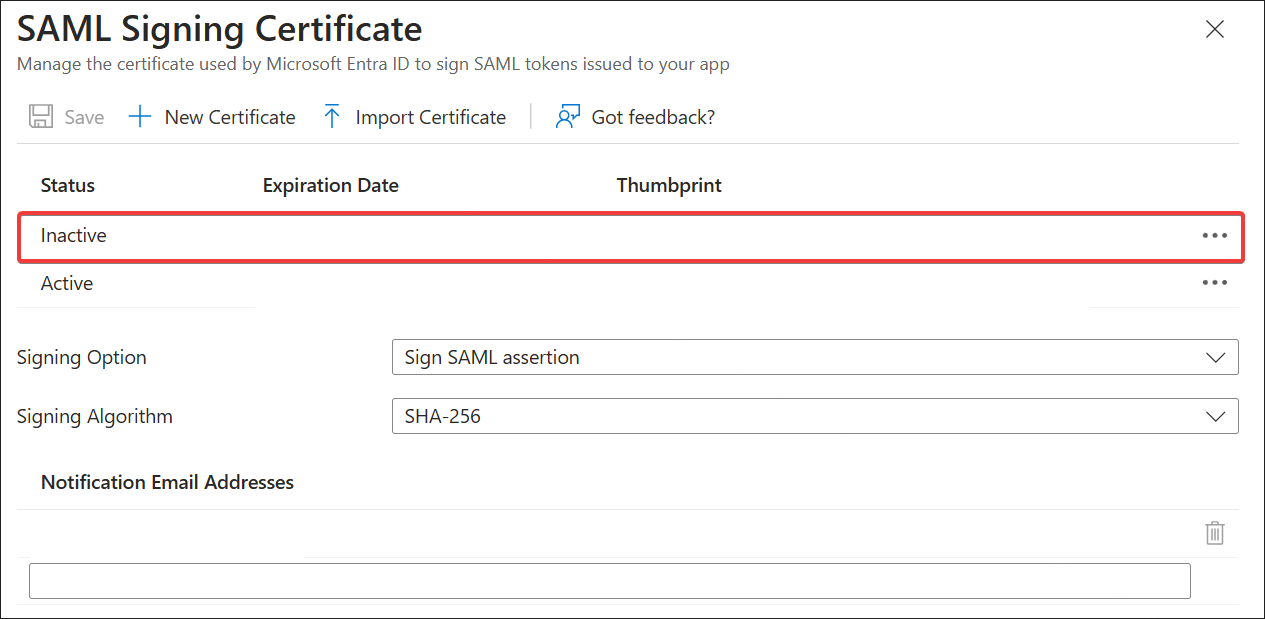The width and height of the screenshot is (1265, 619).
Task: Open the ellipsis menu for the Active certificate
Action: point(1214,283)
